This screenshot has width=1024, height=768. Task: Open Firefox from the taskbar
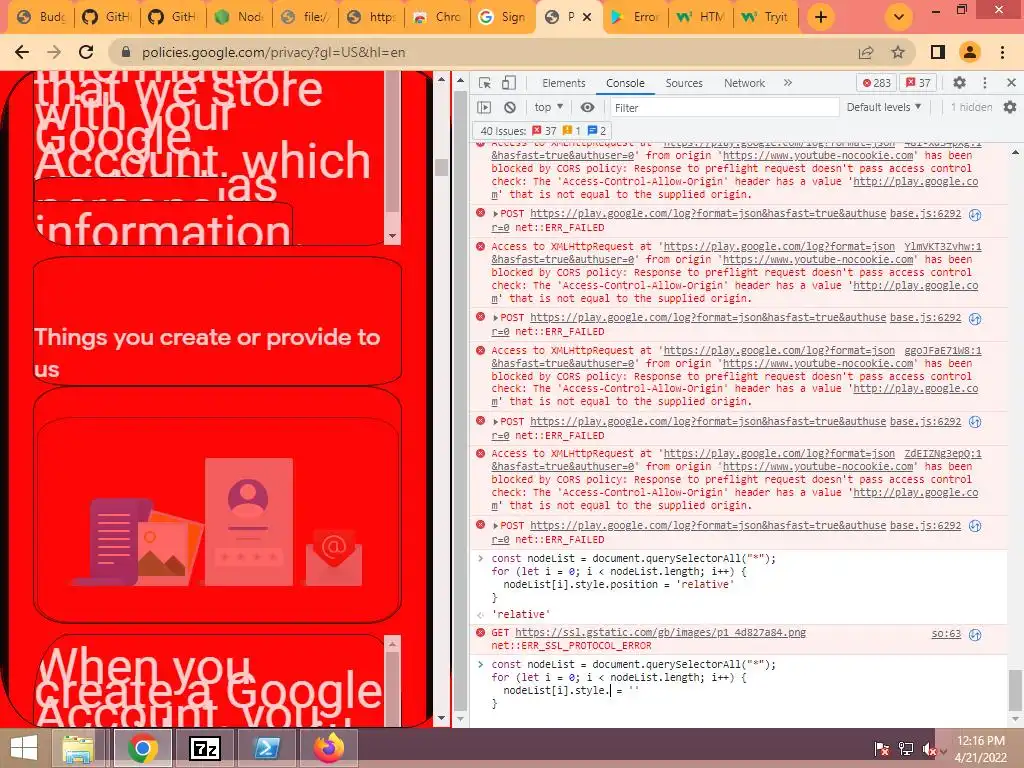[x=329, y=748]
